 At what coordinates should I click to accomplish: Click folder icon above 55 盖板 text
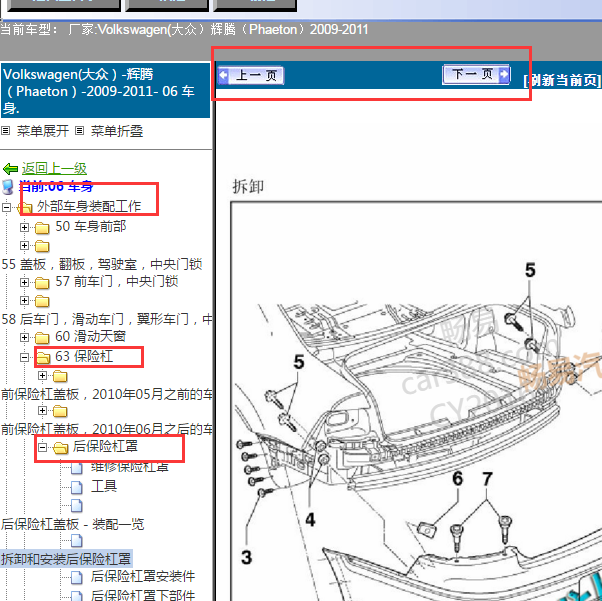(x=42, y=246)
